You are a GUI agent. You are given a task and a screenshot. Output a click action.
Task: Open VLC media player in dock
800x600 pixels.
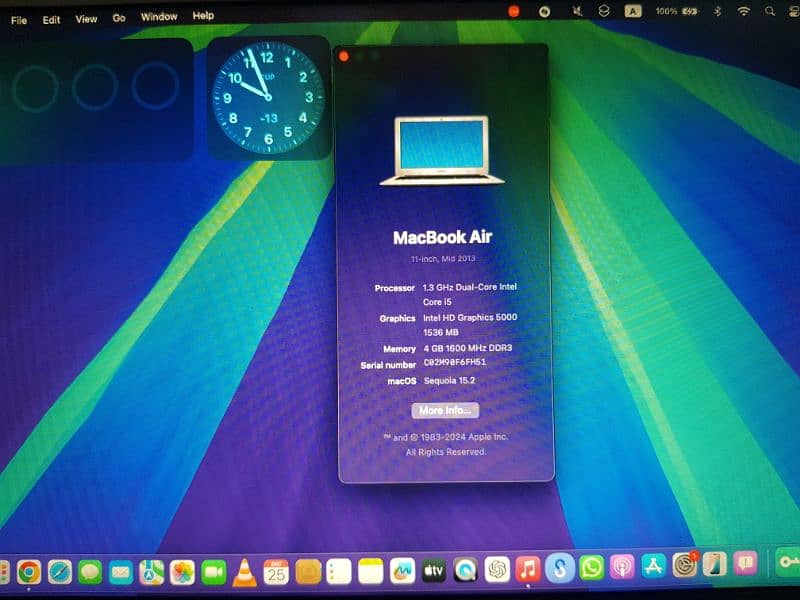[244, 571]
